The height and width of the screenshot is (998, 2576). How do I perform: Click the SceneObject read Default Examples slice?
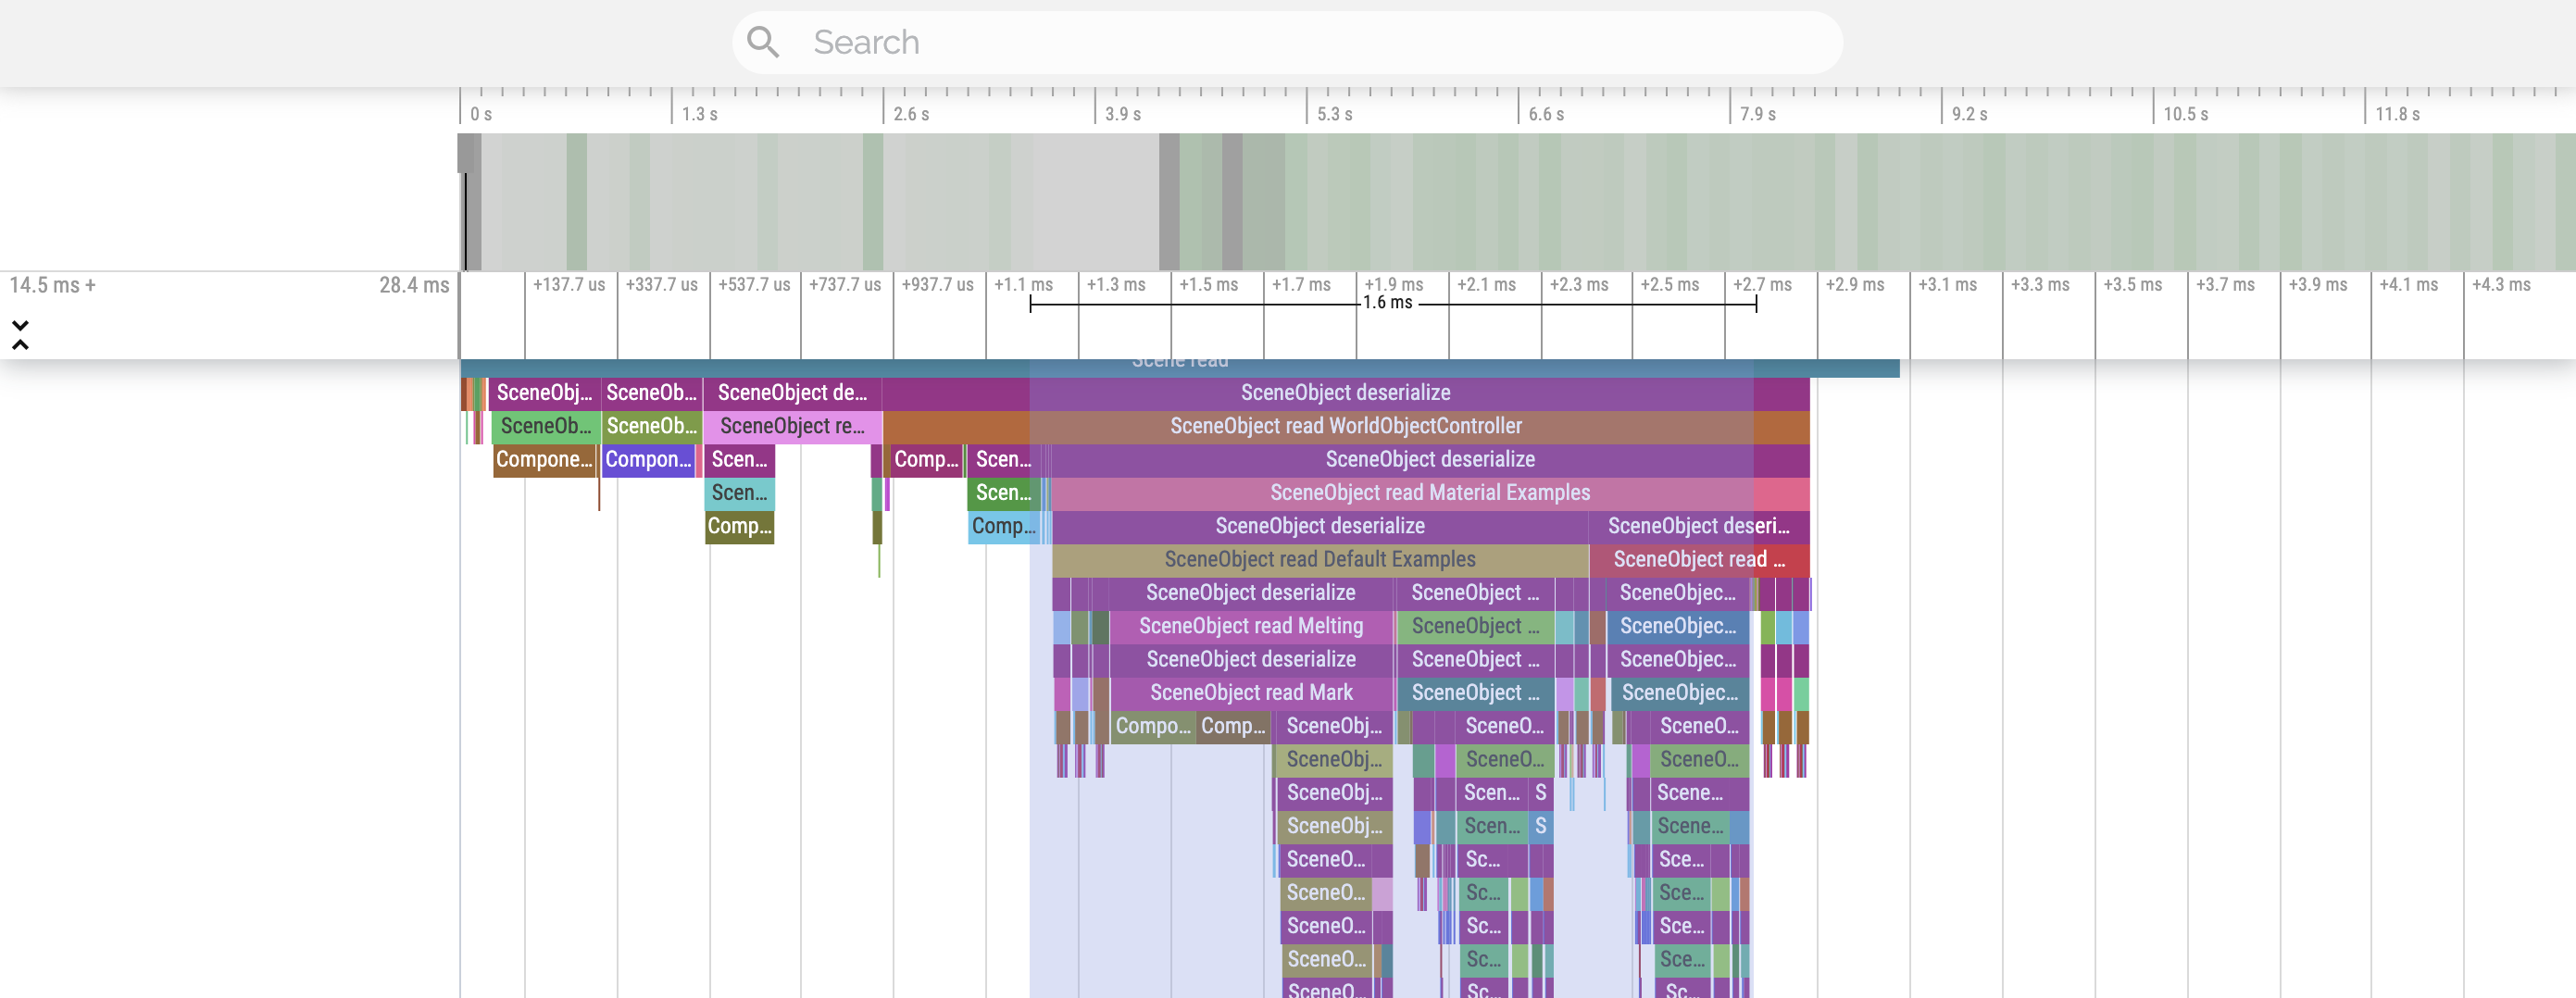click(x=1319, y=559)
